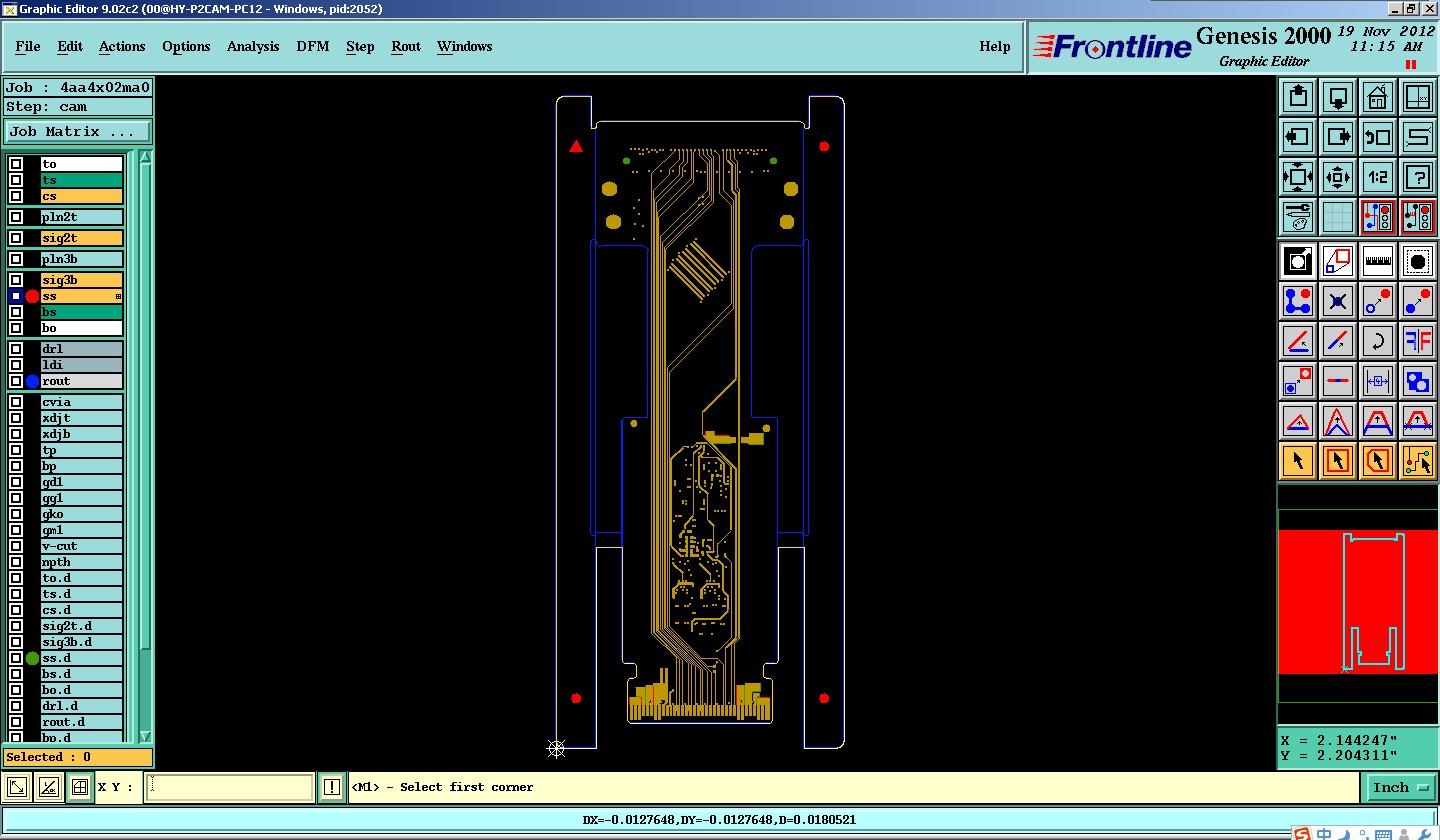
Task: Select the pln3b layer name
Action: 82,259
